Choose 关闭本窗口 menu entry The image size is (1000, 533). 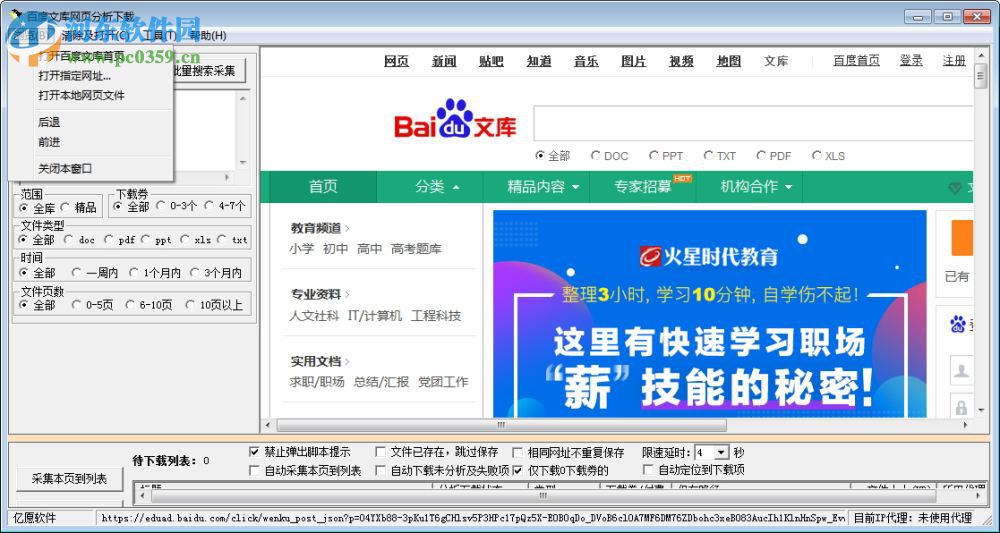65,168
